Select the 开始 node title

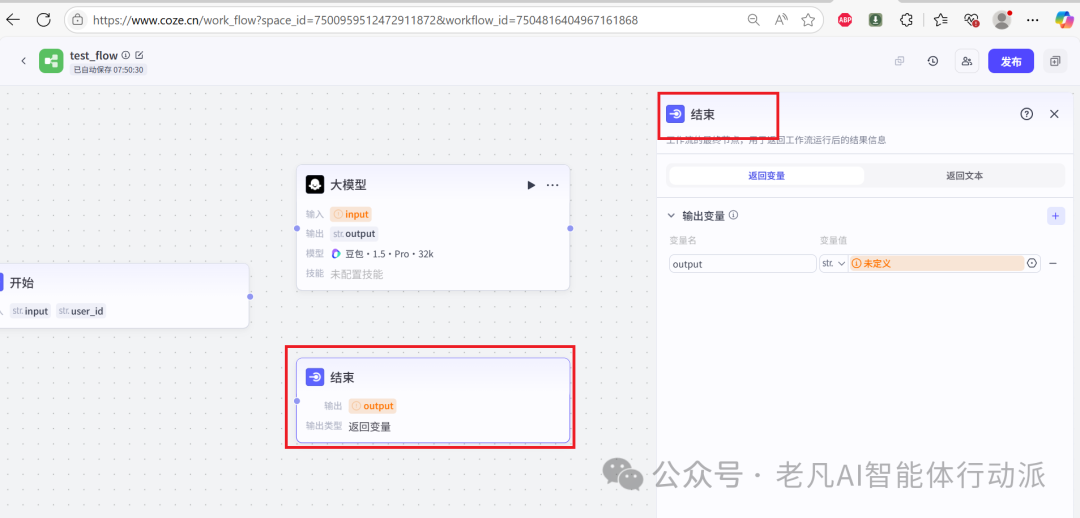click(x=21, y=282)
